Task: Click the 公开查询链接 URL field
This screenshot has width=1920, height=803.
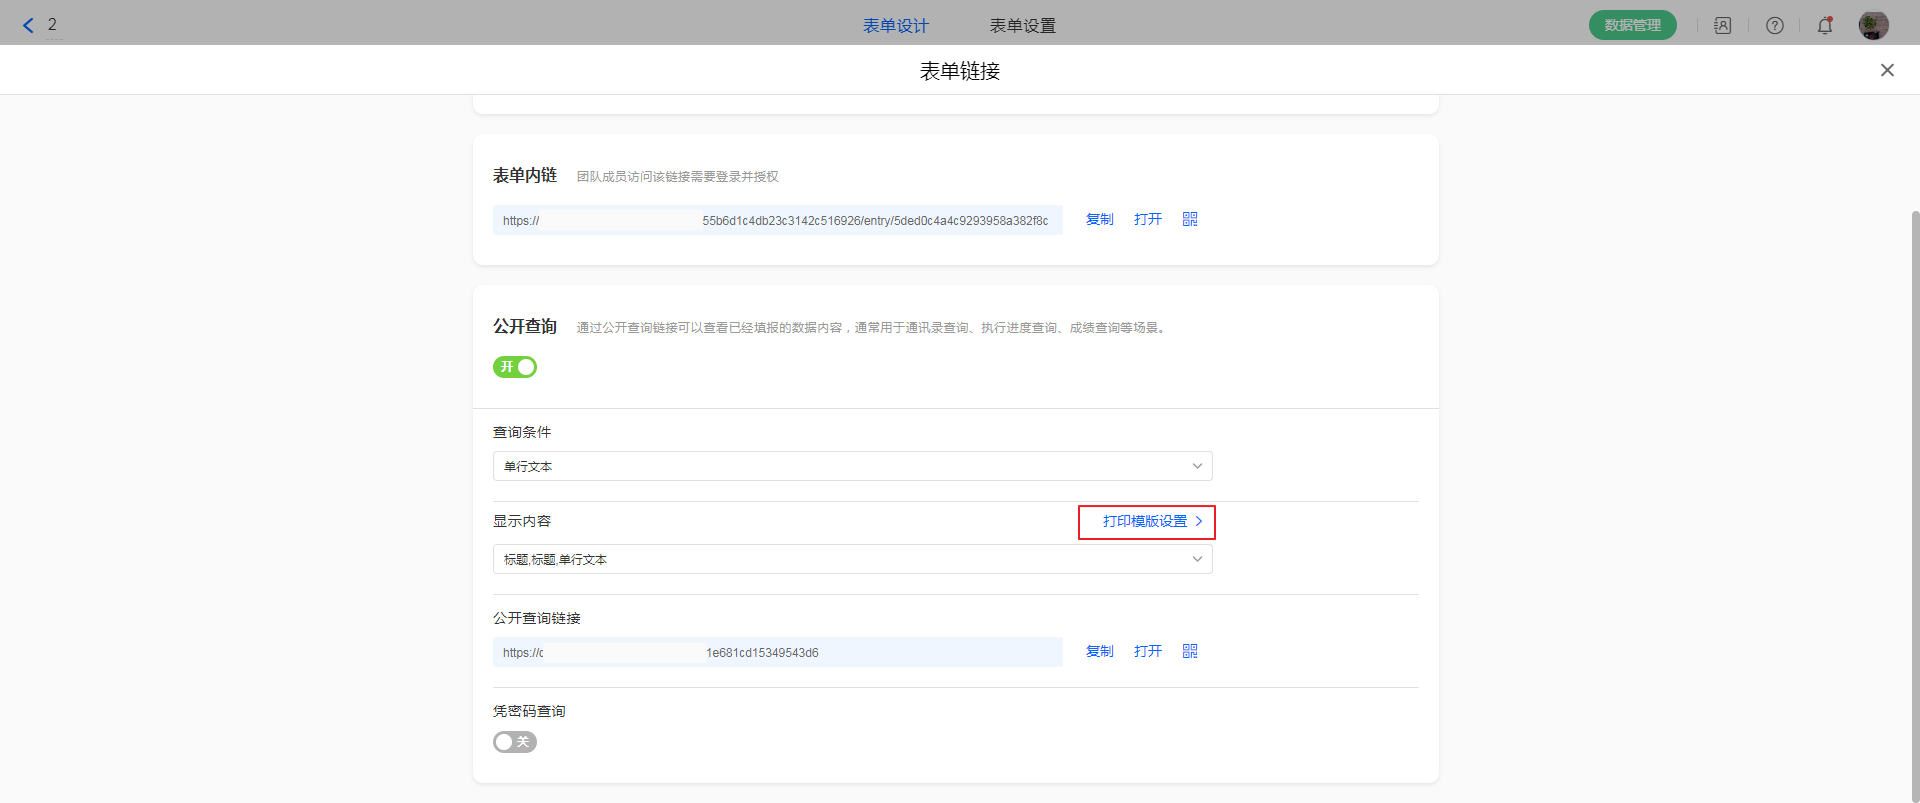Action: click(777, 652)
